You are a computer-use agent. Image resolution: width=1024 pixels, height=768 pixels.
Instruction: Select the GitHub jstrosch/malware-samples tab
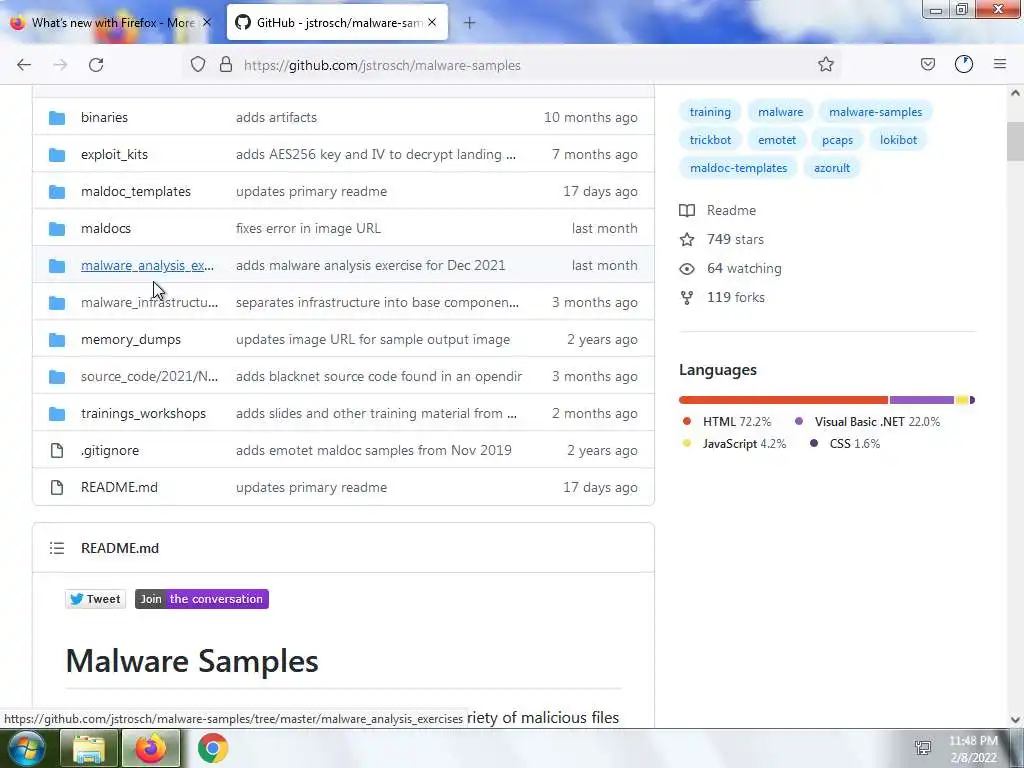337,23
